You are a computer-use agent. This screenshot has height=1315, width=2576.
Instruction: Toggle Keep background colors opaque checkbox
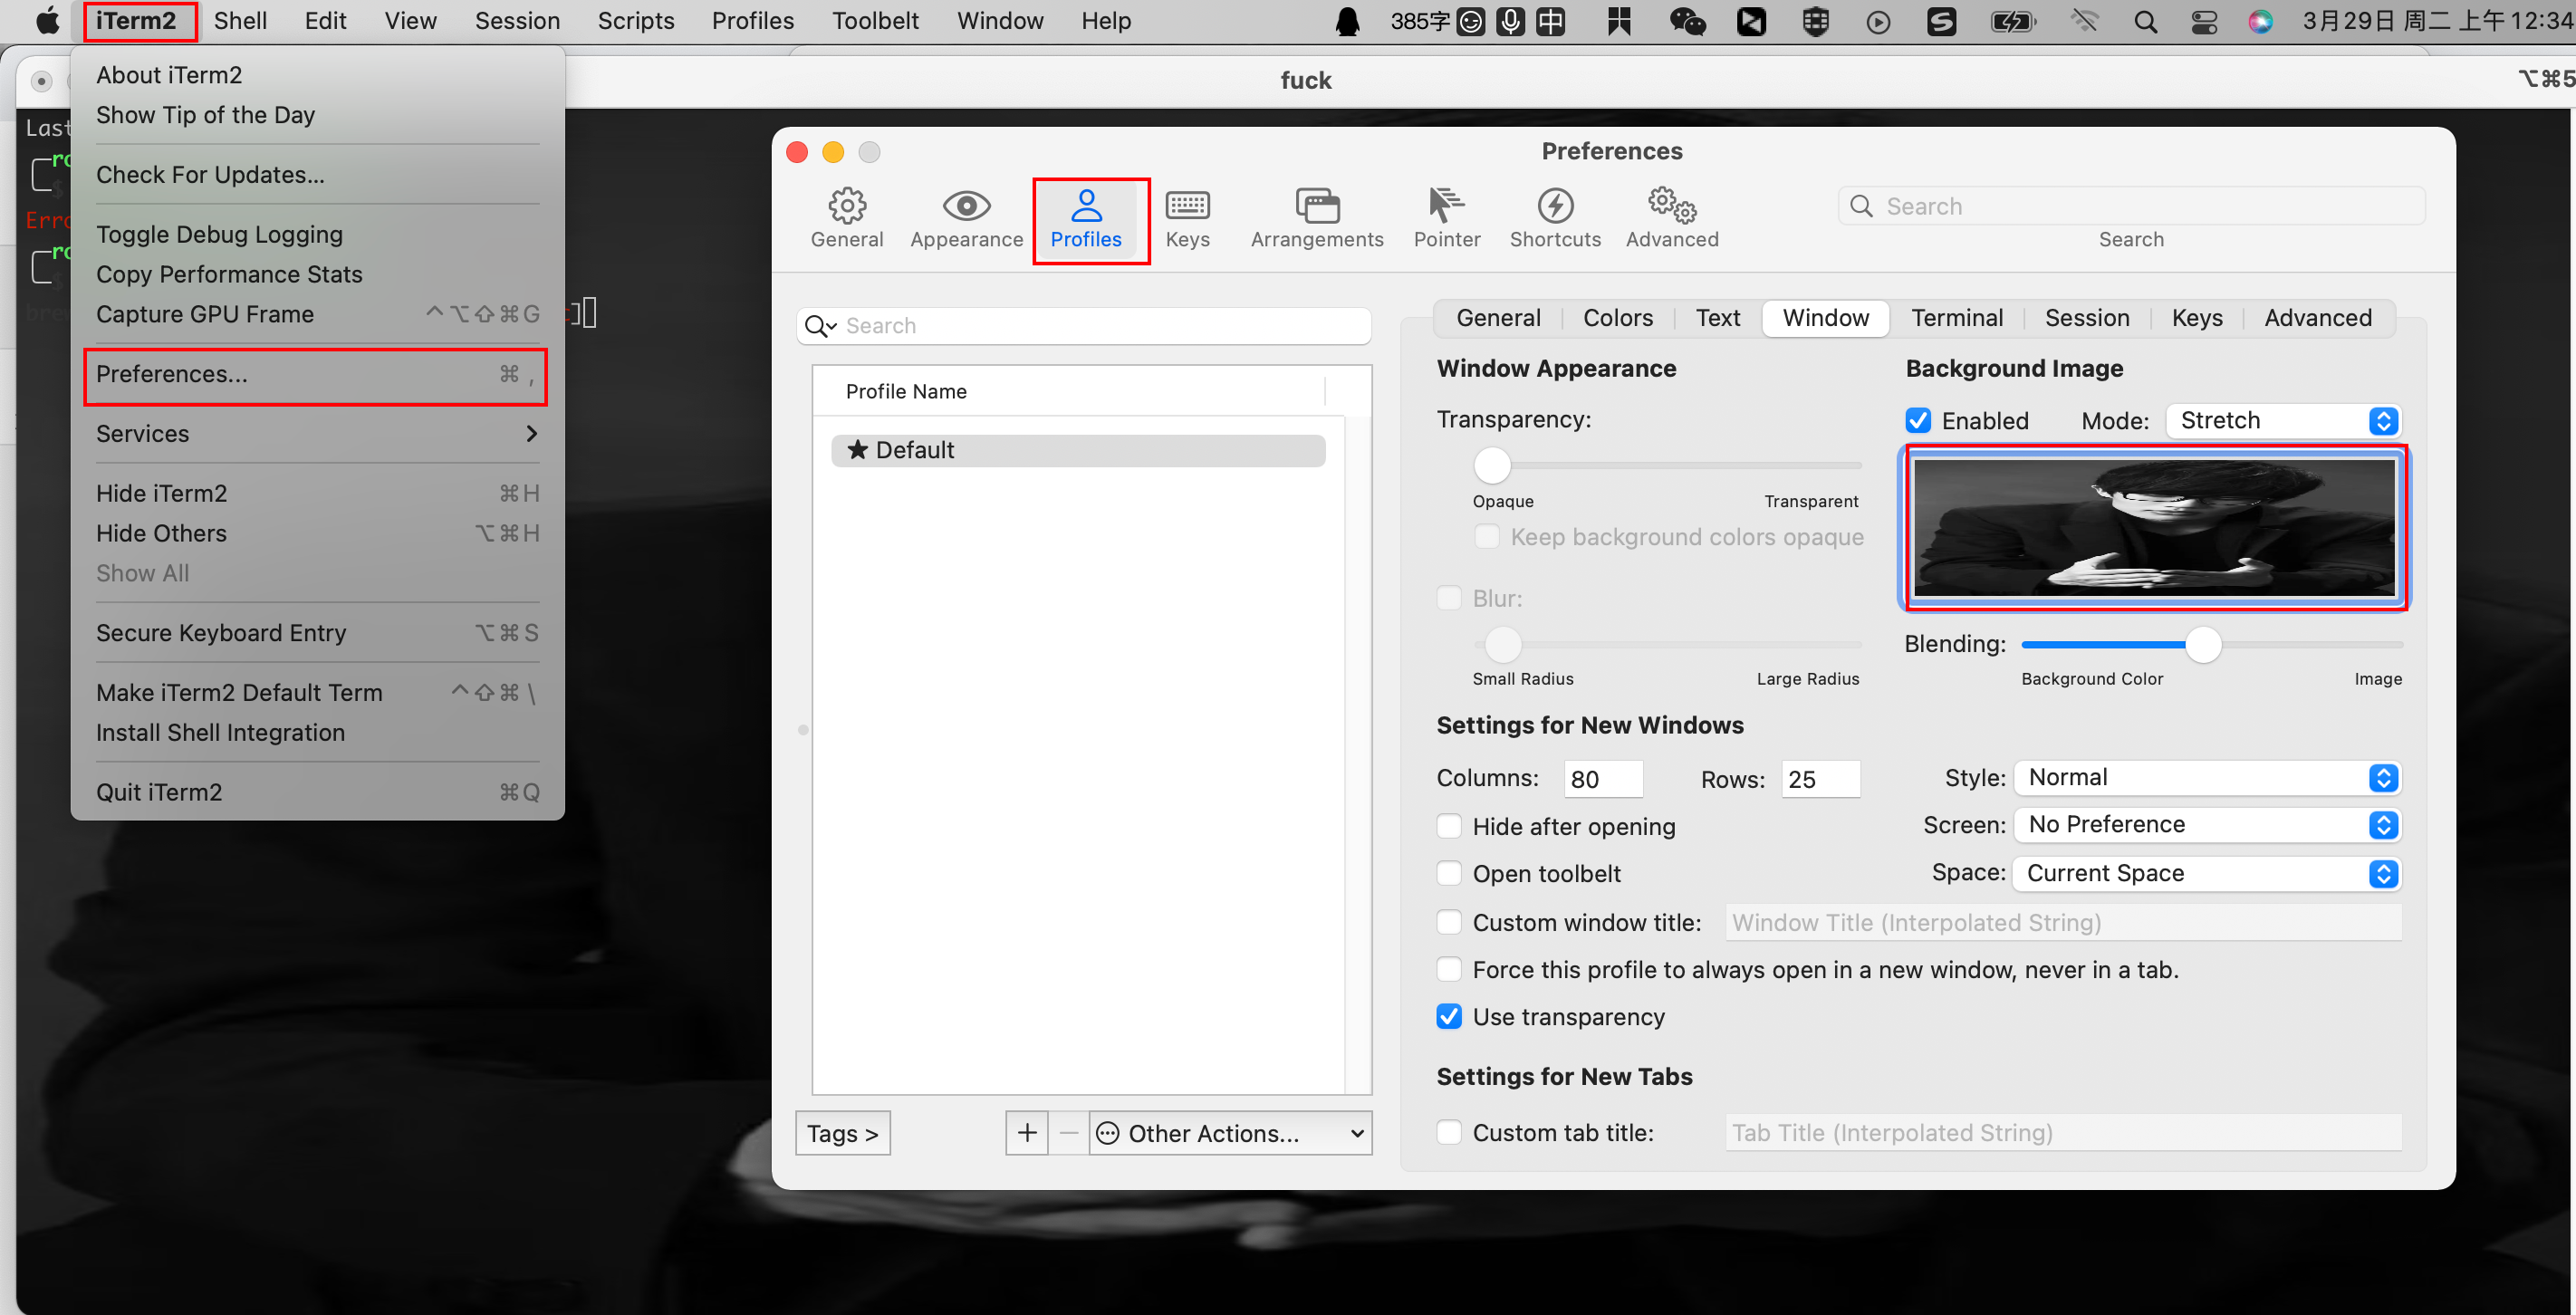point(1487,537)
